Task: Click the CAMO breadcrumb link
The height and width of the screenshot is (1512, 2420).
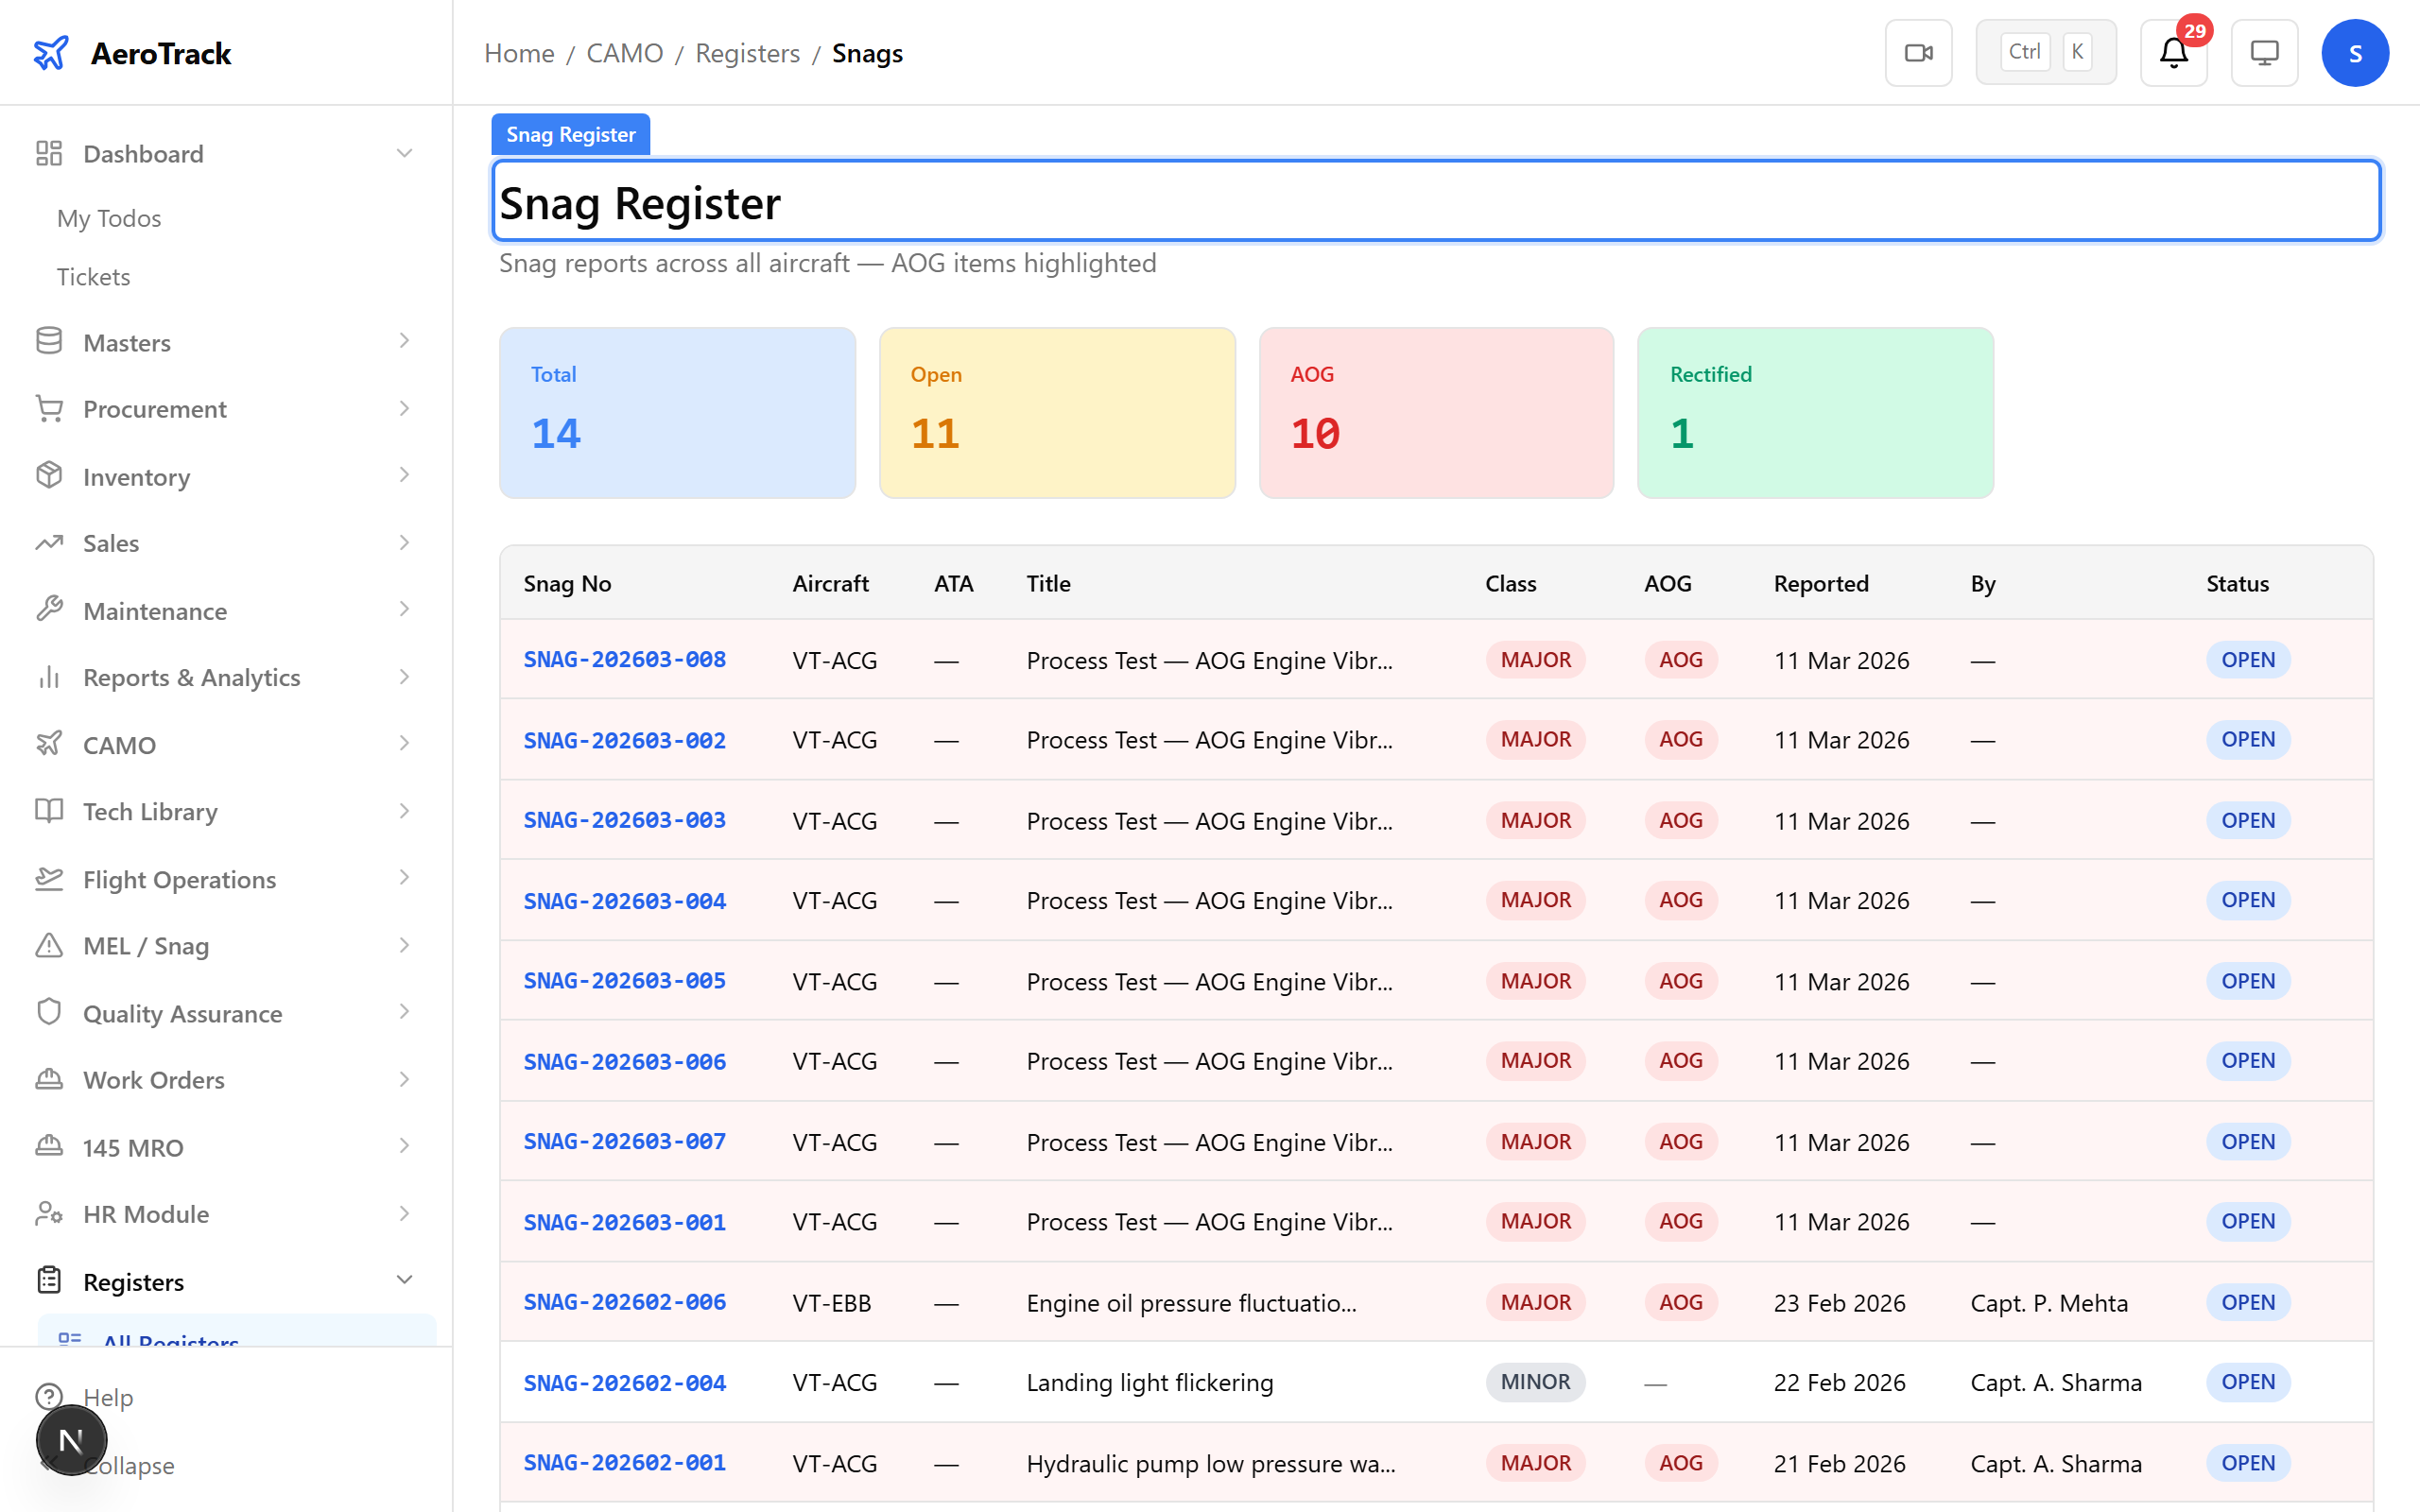Action: (624, 53)
